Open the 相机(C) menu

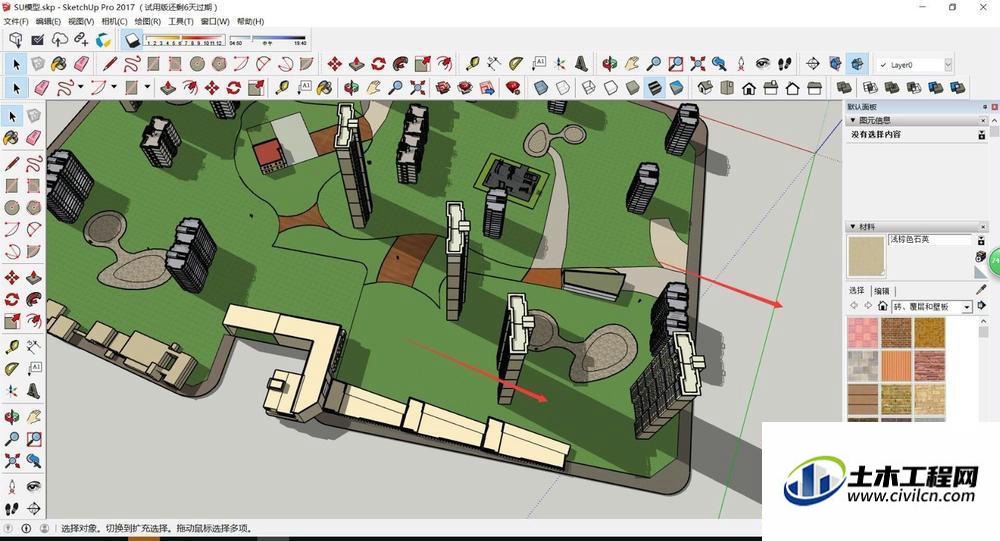(x=114, y=21)
